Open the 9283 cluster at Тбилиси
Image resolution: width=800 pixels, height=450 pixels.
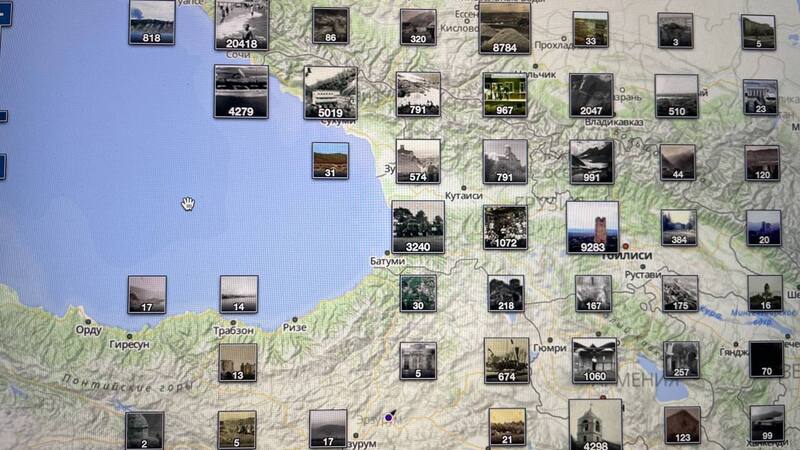592,228
